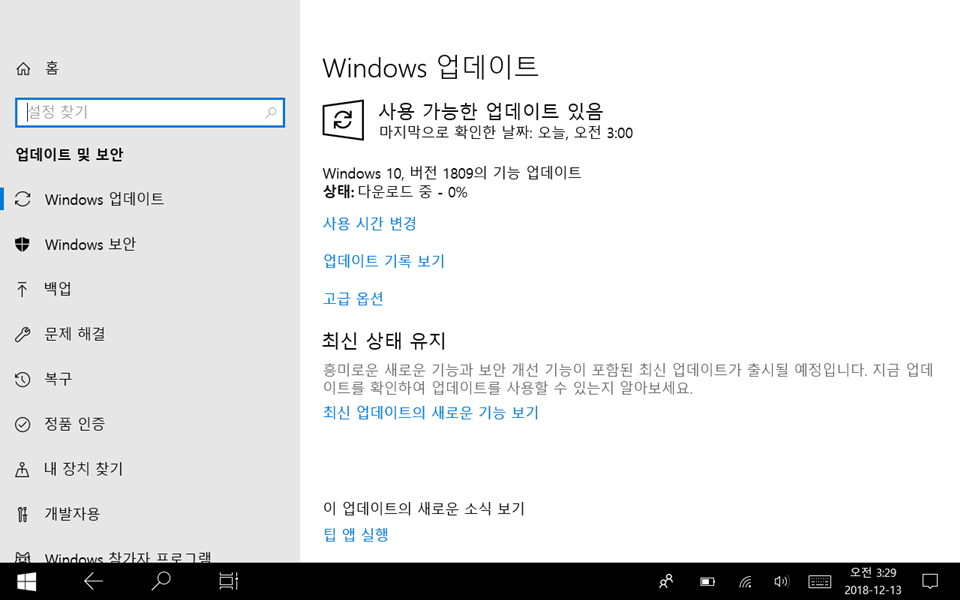
Task: Click the battery icon in tray
Action: 707,582
